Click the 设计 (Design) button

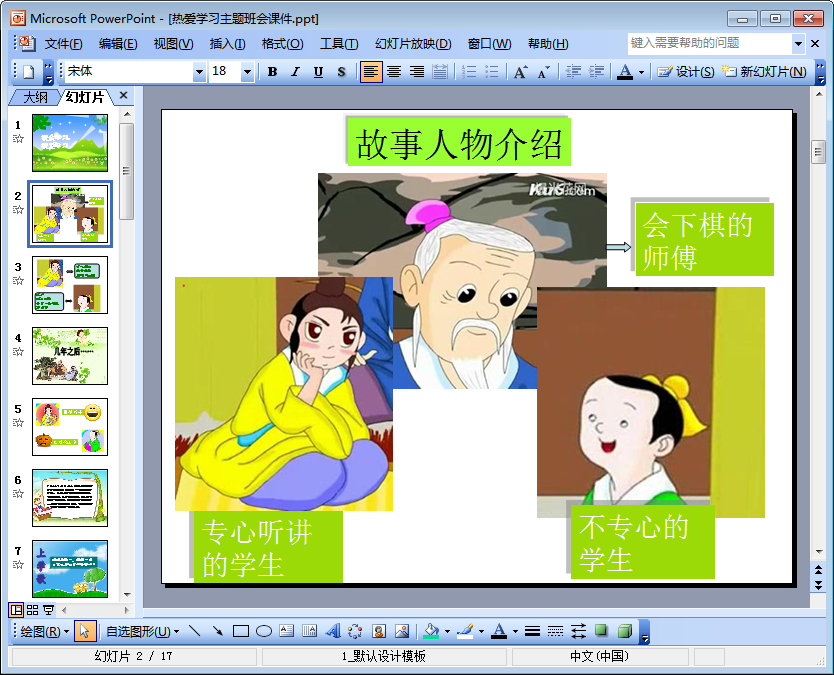686,72
